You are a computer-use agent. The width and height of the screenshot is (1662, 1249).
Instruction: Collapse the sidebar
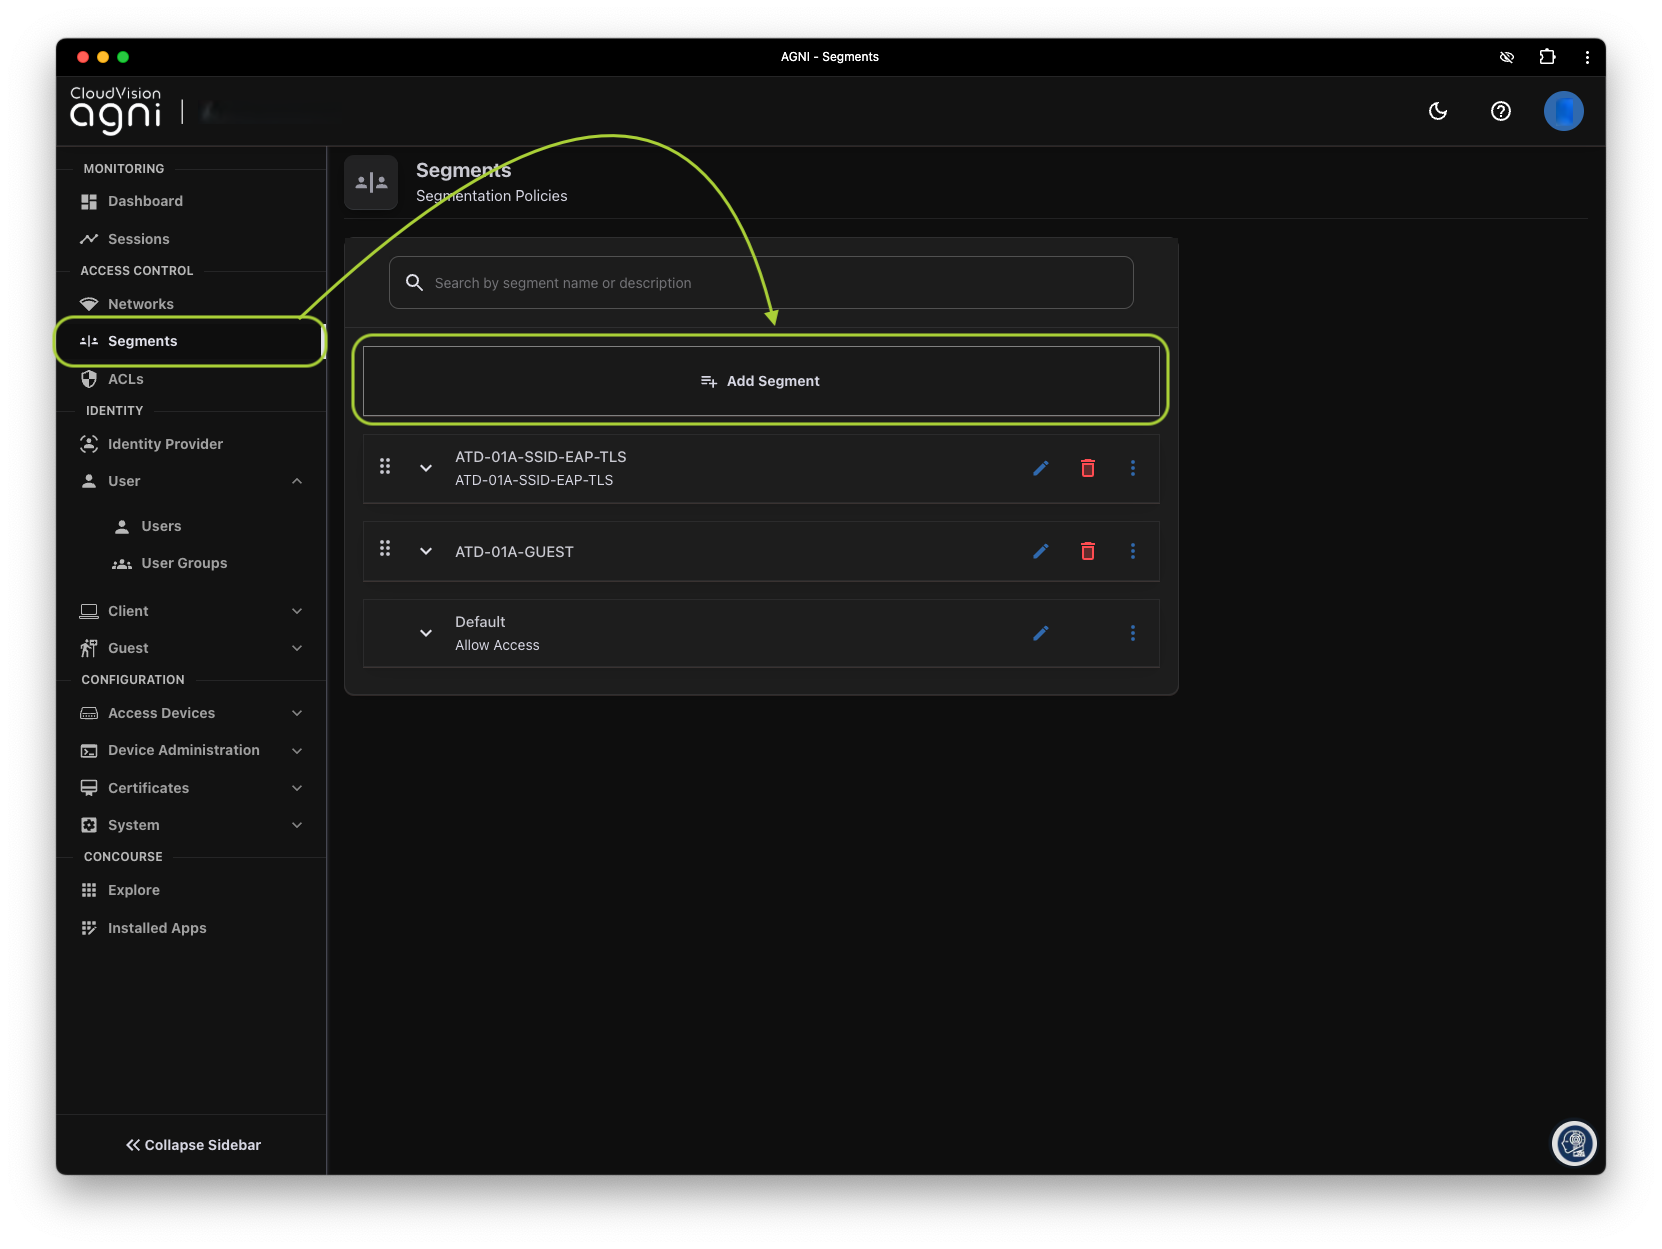pyautogui.click(x=193, y=1145)
